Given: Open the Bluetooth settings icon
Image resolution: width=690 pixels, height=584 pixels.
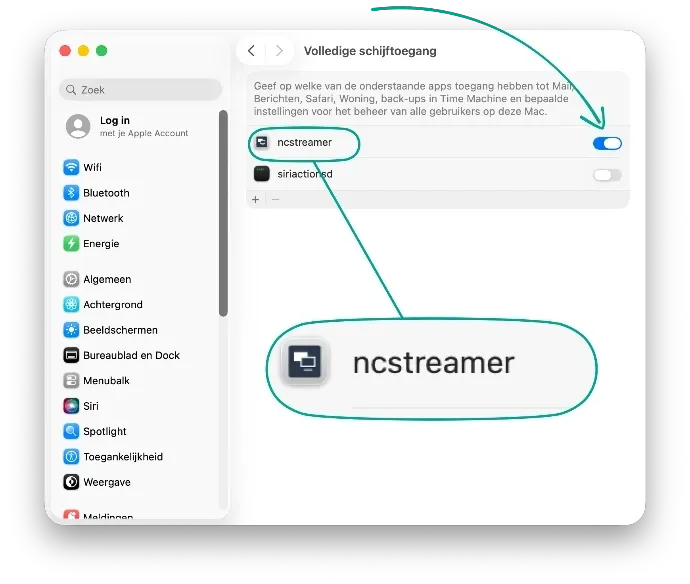Looking at the screenshot, I should click(x=71, y=193).
